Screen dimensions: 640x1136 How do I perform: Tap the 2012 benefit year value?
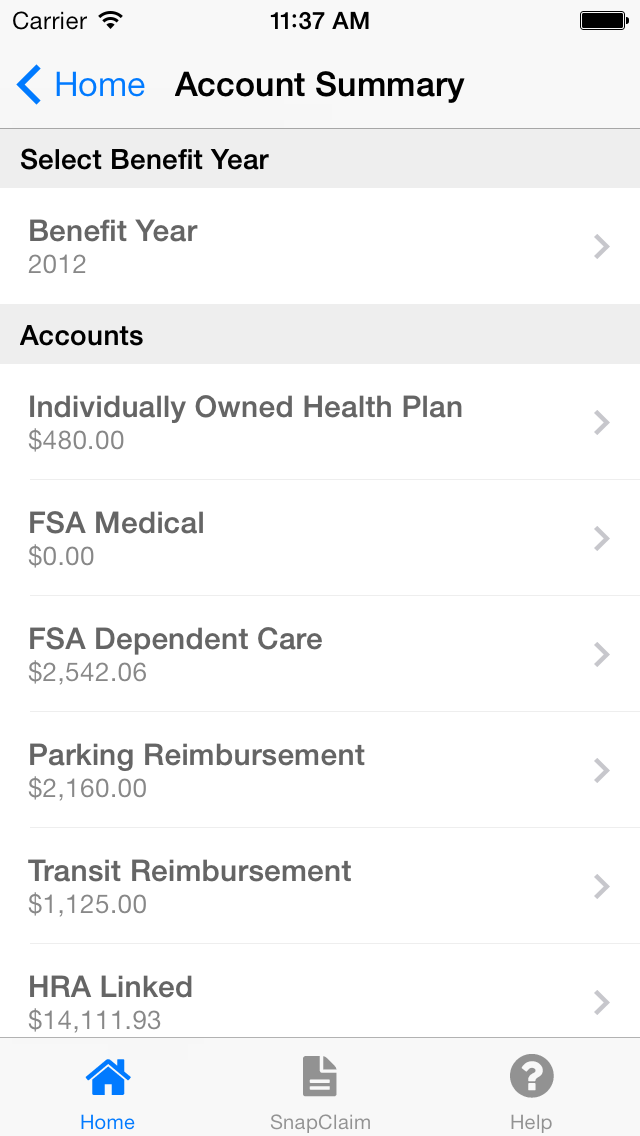click(x=57, y=265)
